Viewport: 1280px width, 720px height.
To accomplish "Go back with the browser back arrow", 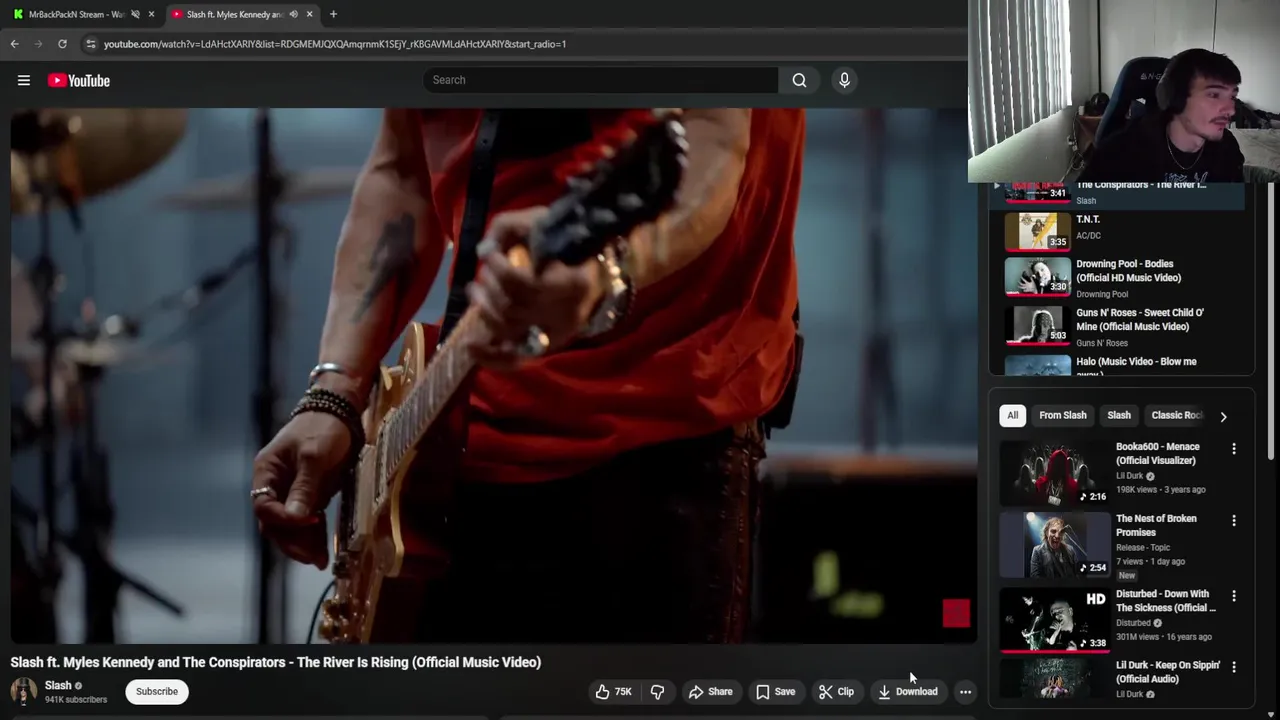I will point(14,44).
